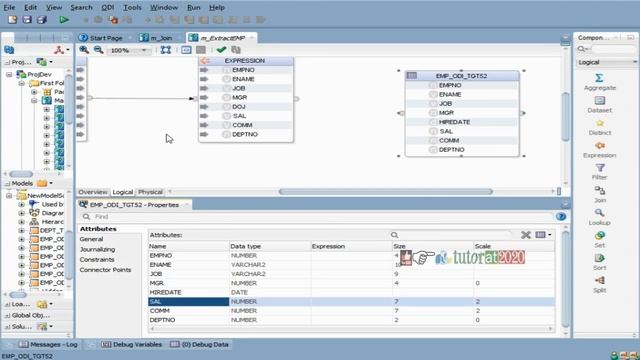
Task: Click the Find field in Properties
Action: pyautogui.click(x=317, y=216)
